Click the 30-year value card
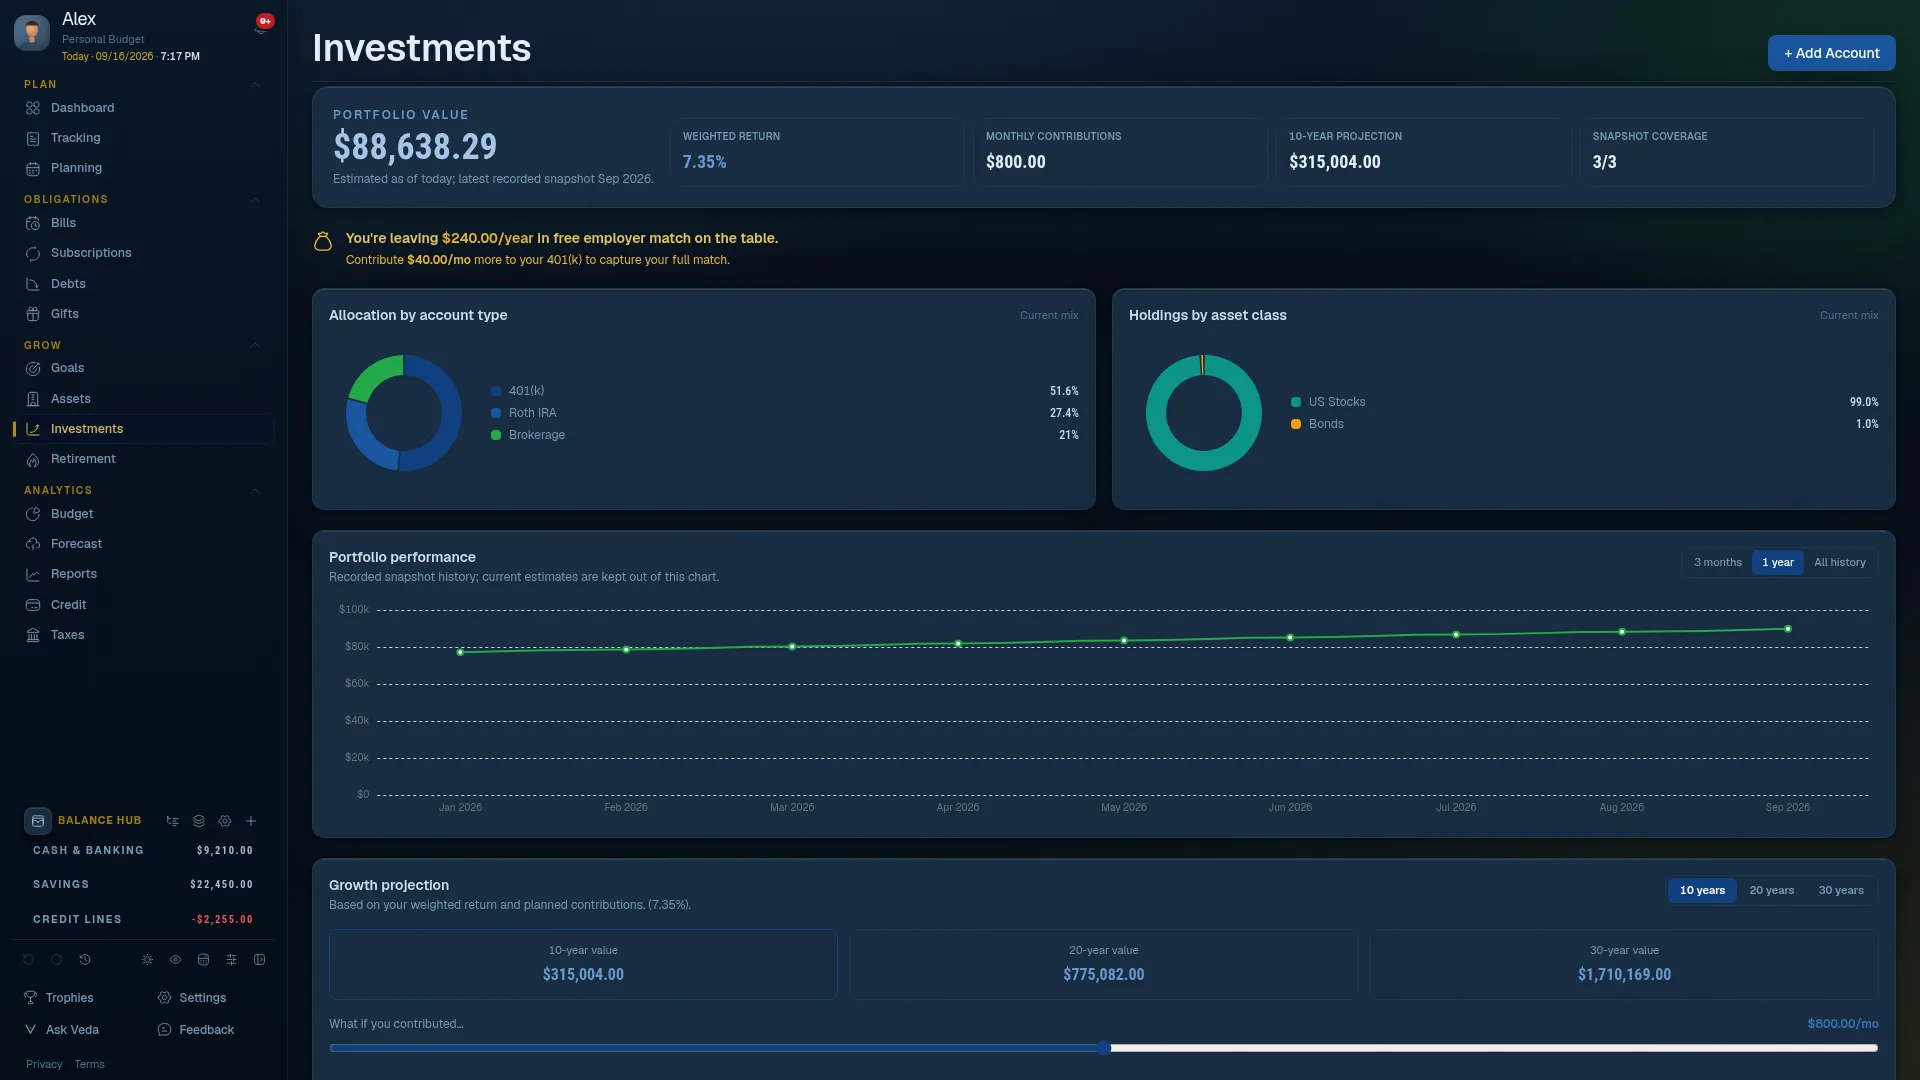The image size is (1920, 1080). point(1624,964)
